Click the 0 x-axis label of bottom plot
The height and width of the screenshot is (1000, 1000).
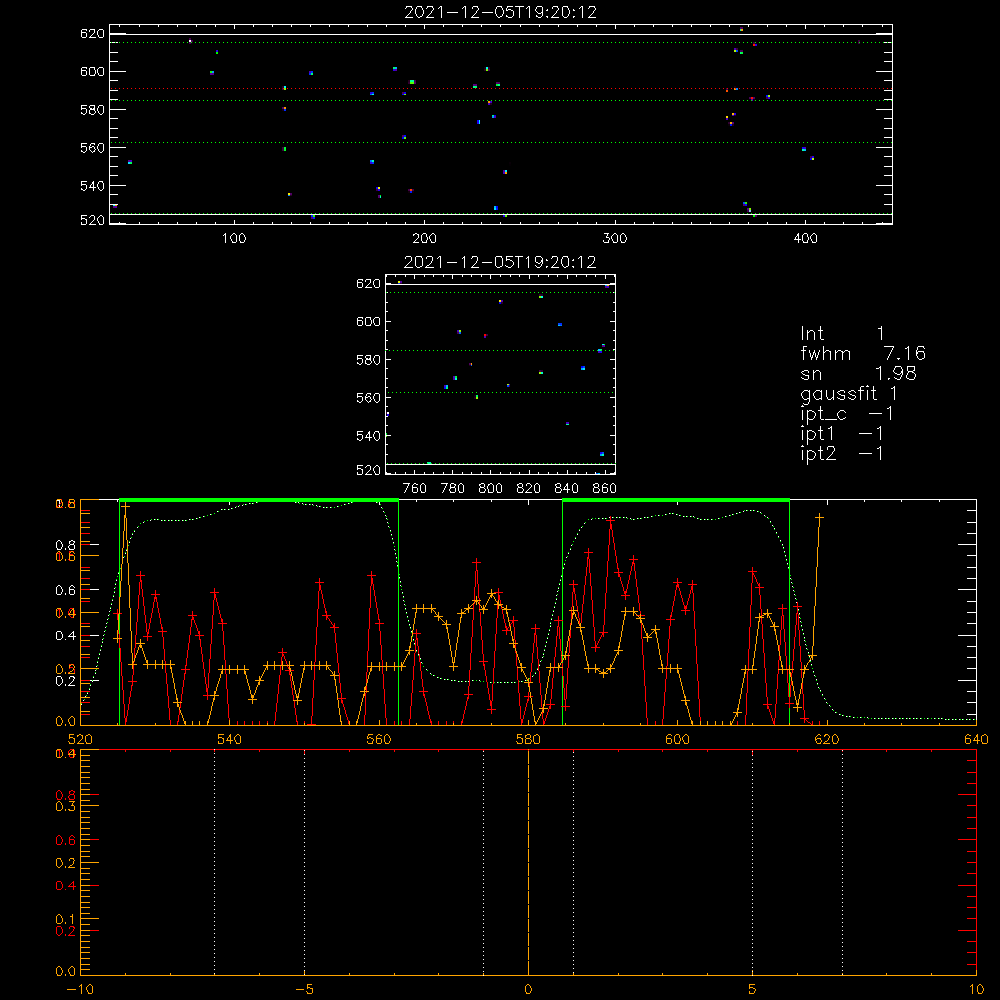click(528, 989)
